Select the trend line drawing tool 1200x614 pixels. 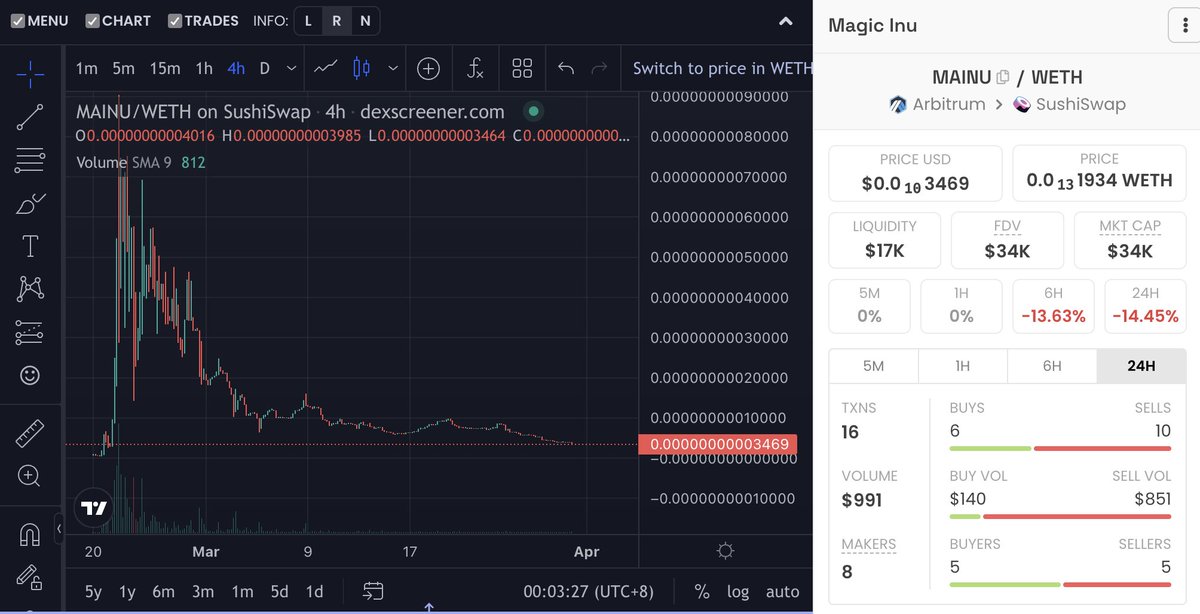click(x=30, y=117)
